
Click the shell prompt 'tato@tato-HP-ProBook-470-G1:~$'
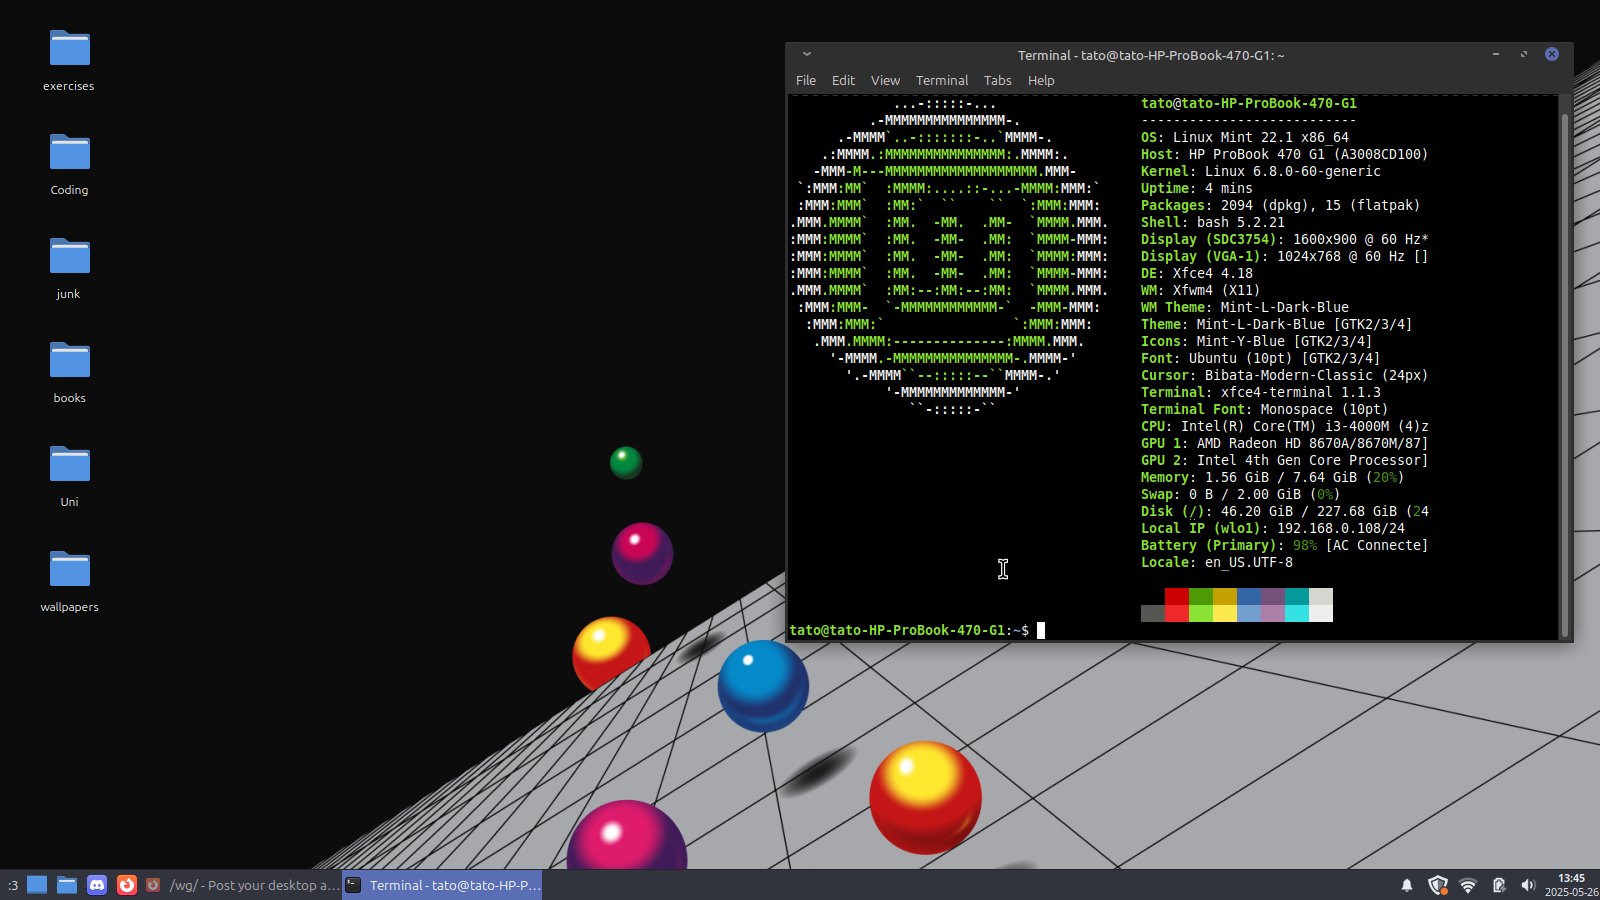coord(909,630)
